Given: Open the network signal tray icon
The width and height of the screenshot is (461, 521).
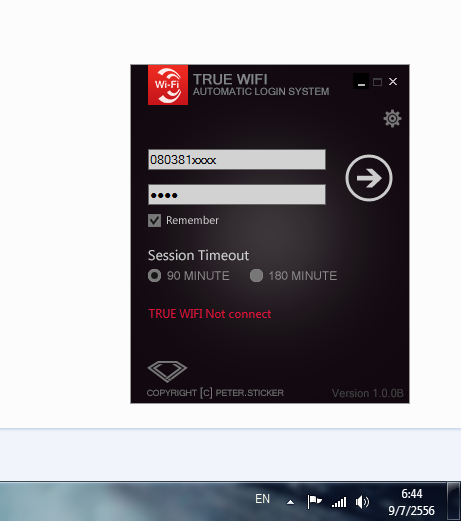Looking at the screenshot, I should point(339,502).
